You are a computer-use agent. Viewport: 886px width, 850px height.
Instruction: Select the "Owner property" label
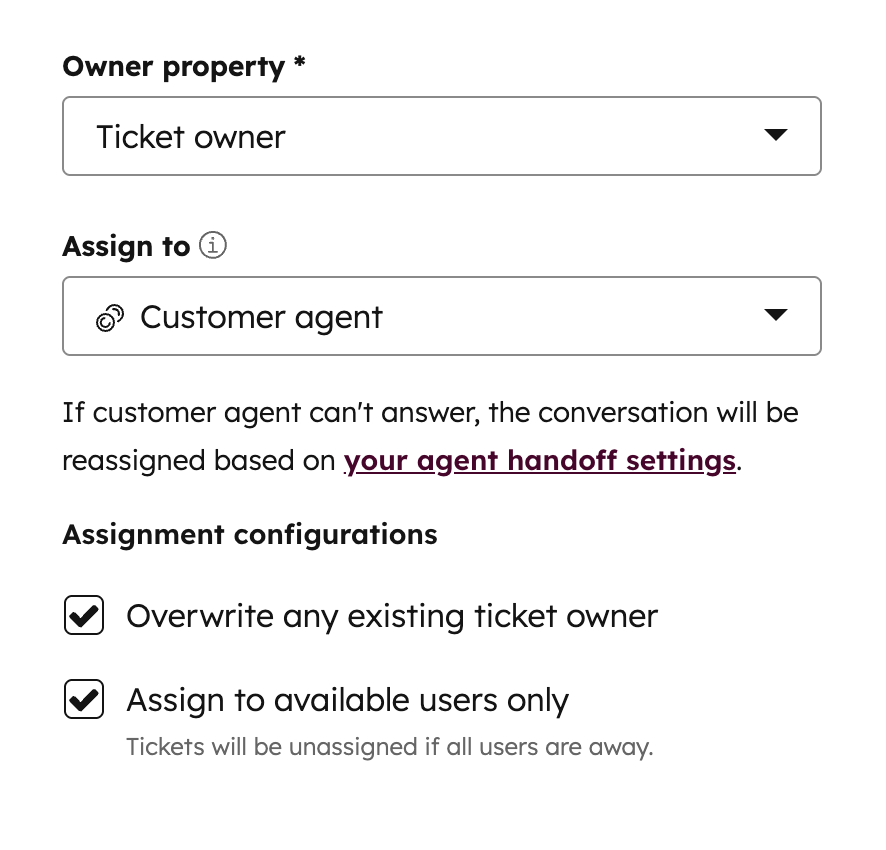(x=175, y=66)
